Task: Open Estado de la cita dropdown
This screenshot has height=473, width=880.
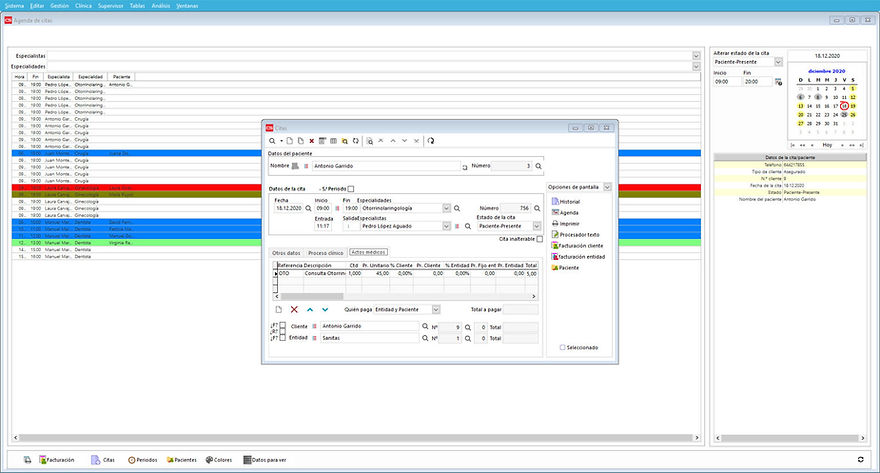Action: (537, 226)
